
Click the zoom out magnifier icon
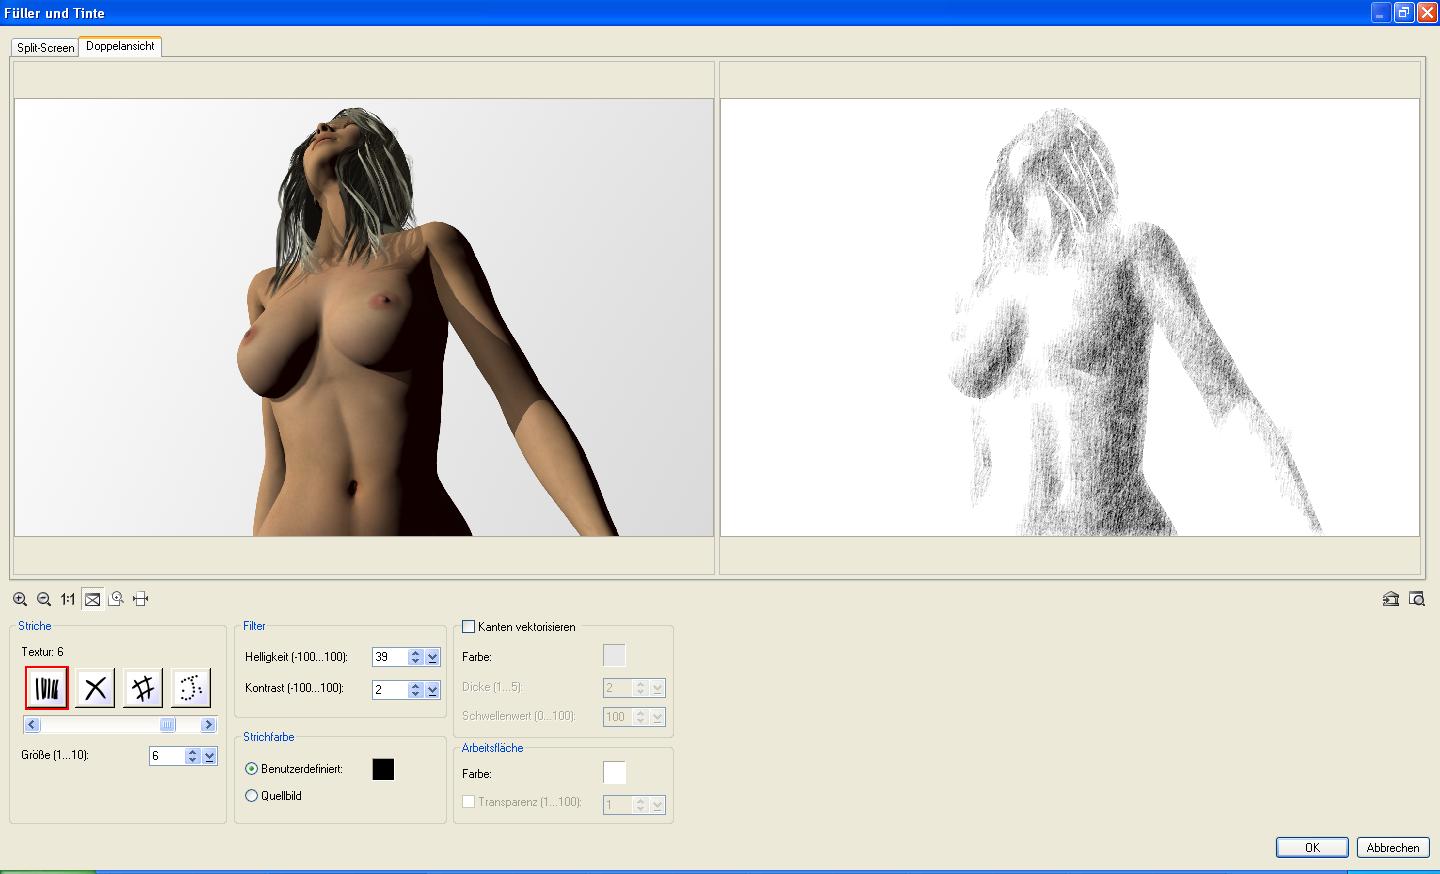point(44,599)
